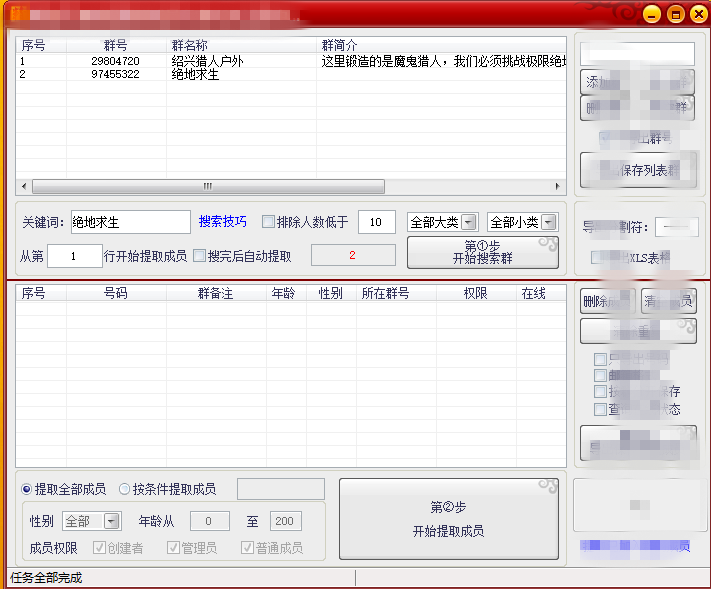Screen dimensions: 711x589
Task: Tick the checkbox ending in 态
Action: (x=600, y=409)
